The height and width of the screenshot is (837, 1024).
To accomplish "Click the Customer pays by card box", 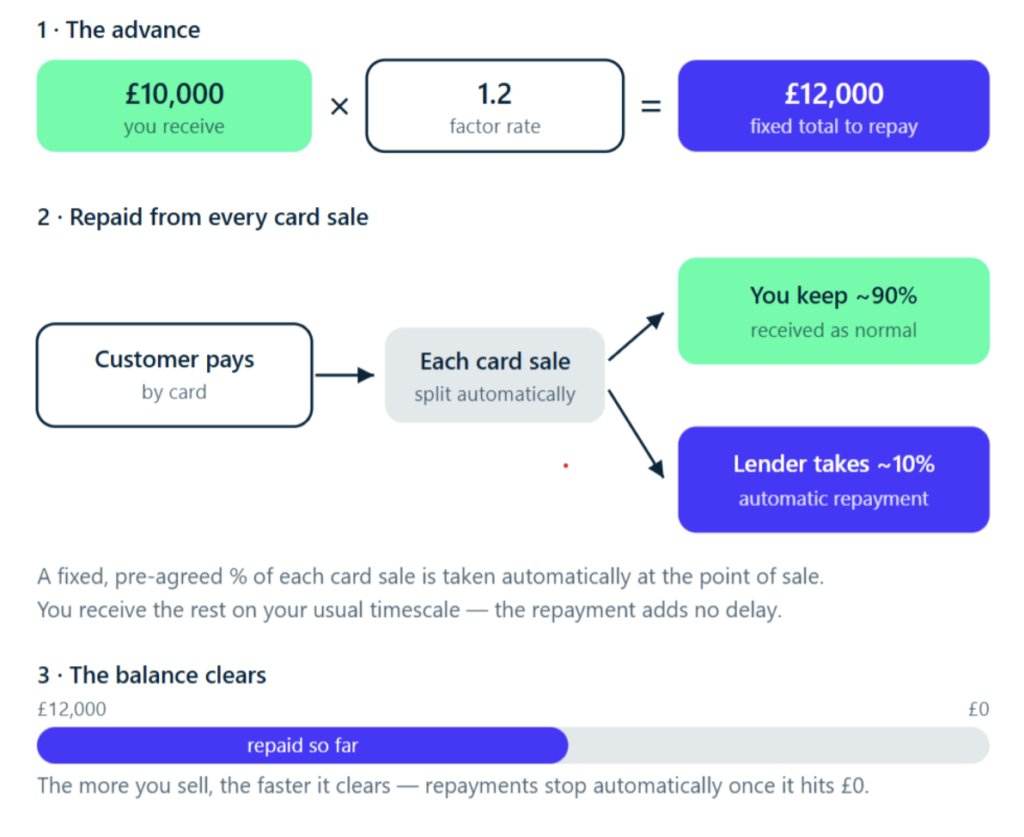I will [x=174, y=375].
